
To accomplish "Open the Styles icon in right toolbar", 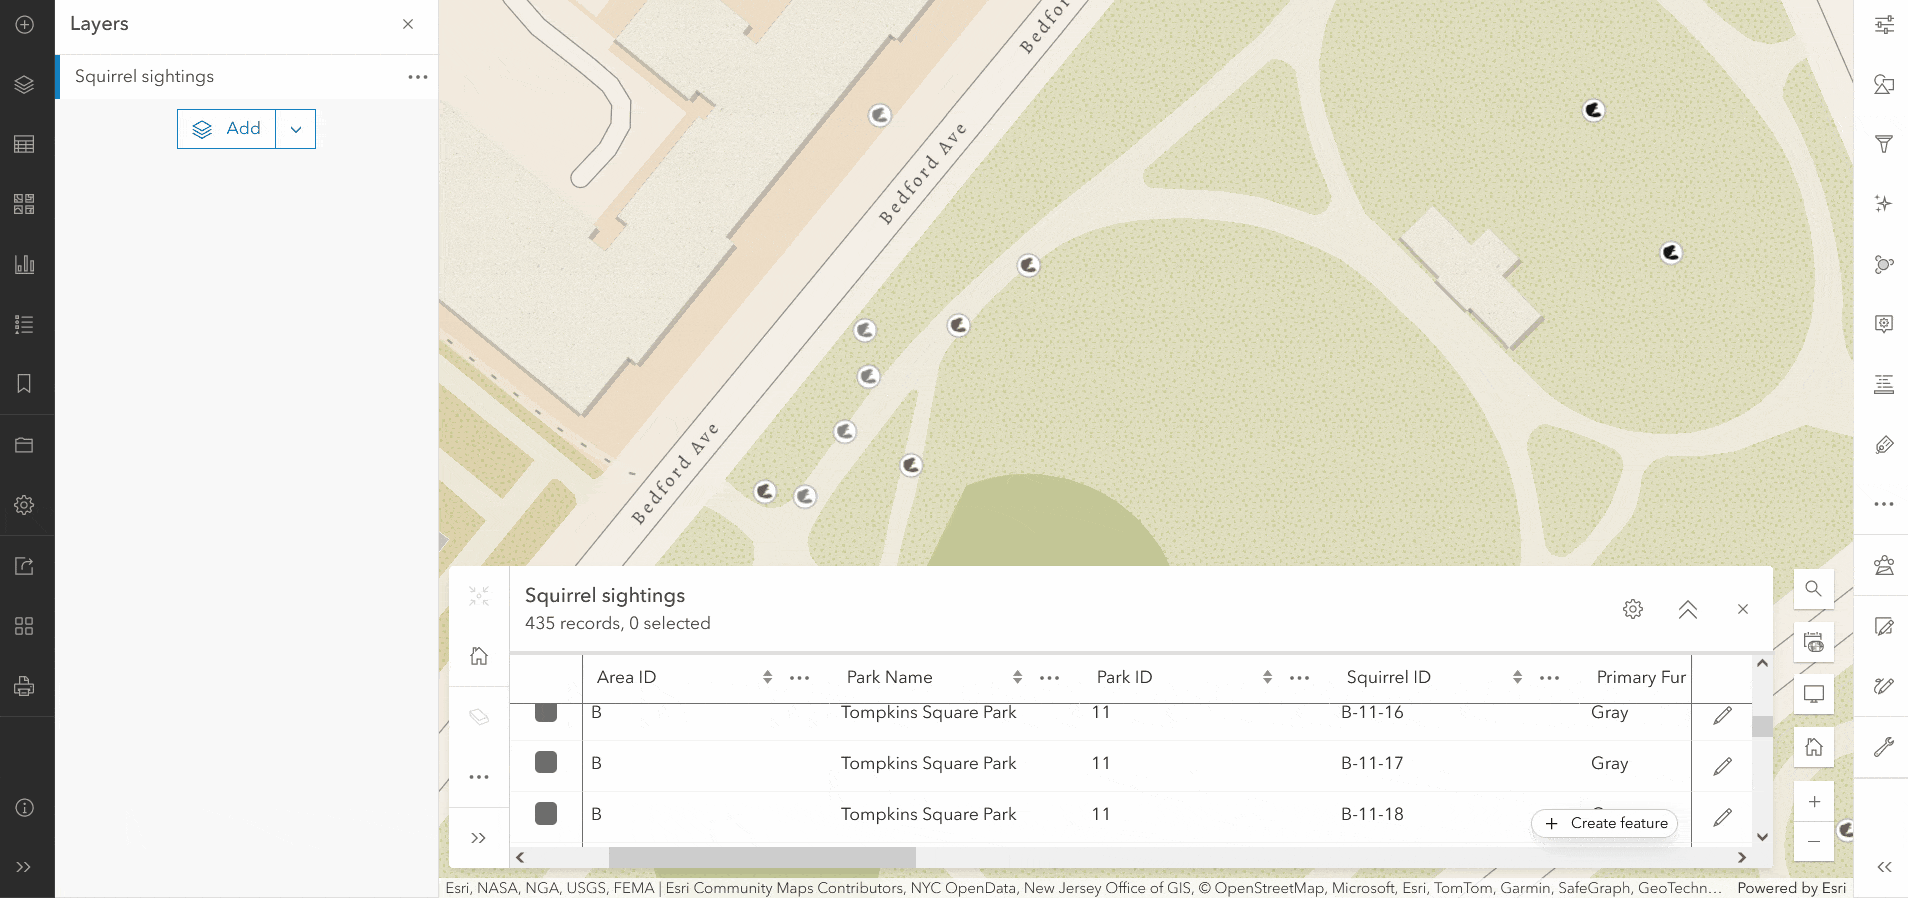I will [1884, 85].
